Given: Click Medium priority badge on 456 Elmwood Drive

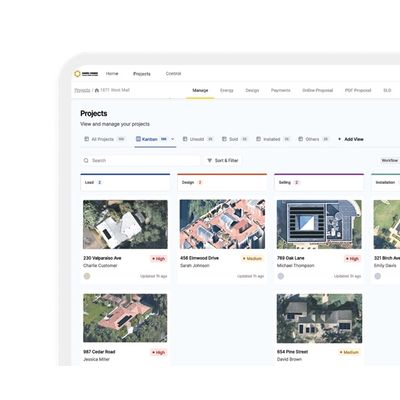Looking at the screenshot, I should click(x=252, y=259).
